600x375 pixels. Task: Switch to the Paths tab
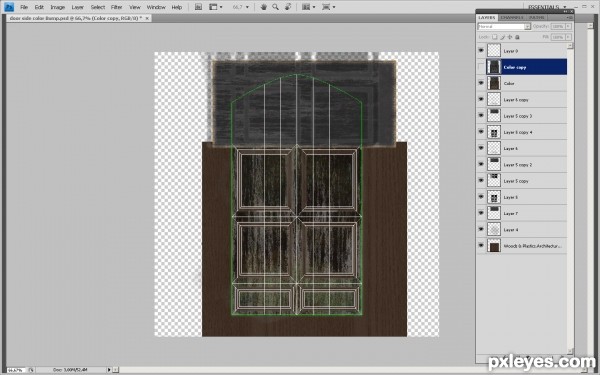pyautogui.click(x=536, y=18)
